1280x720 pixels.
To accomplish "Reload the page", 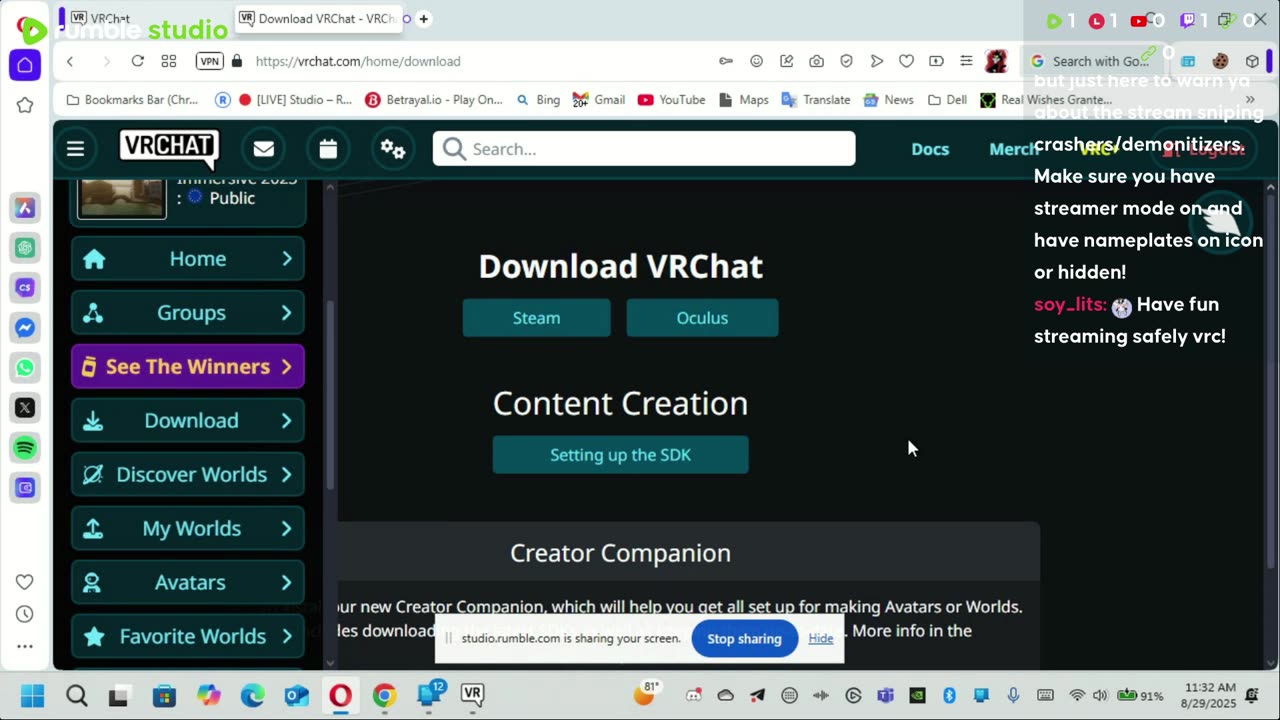I will (137, 61).
